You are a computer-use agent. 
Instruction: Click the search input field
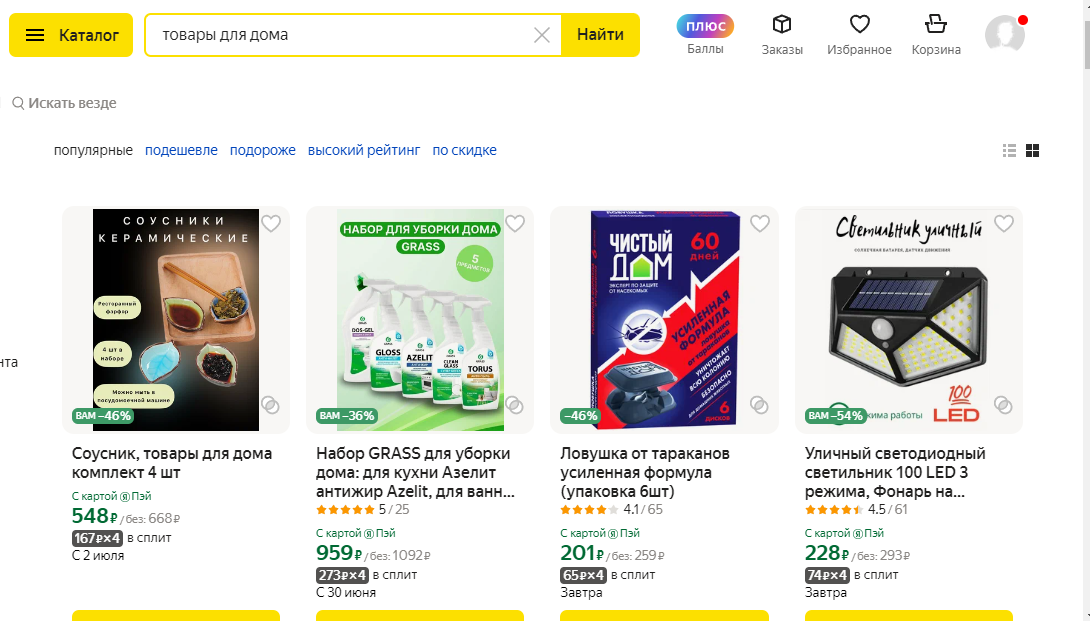point(340,35)
